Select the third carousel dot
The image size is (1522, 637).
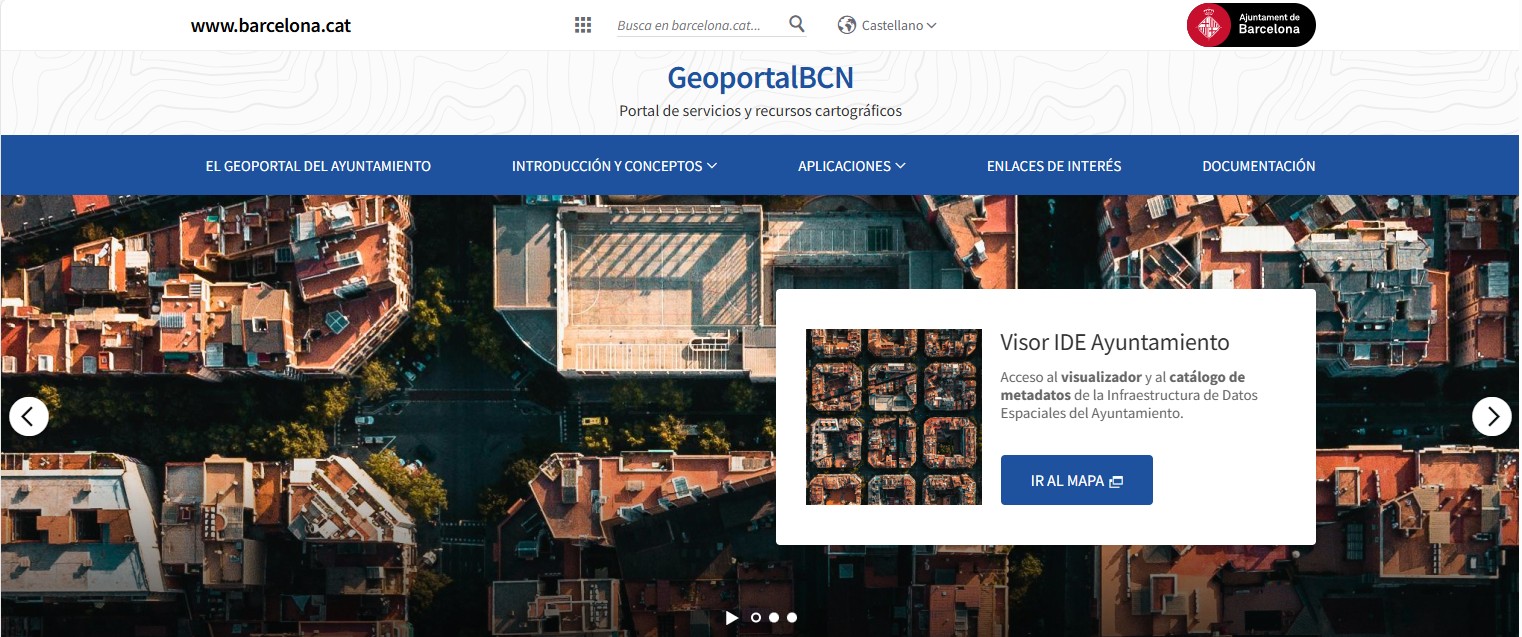(792, 618)
